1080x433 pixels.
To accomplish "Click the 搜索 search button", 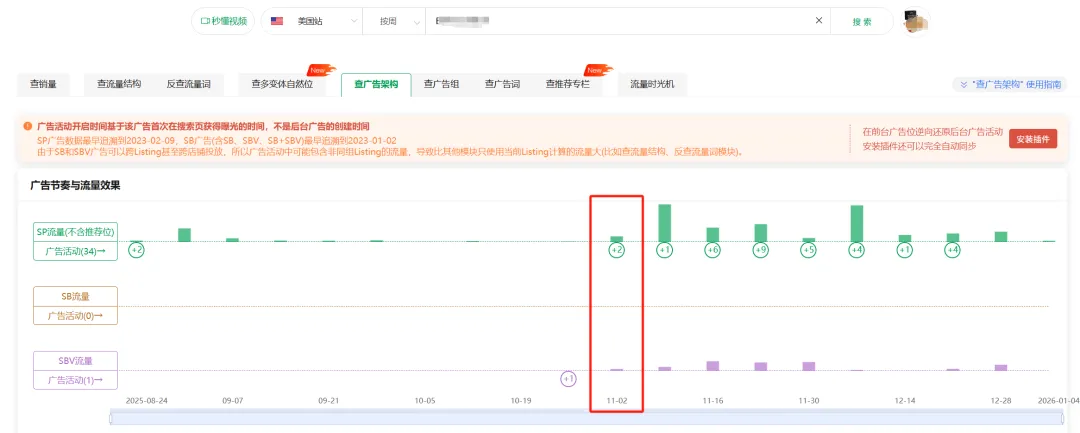I will point(862,21).
